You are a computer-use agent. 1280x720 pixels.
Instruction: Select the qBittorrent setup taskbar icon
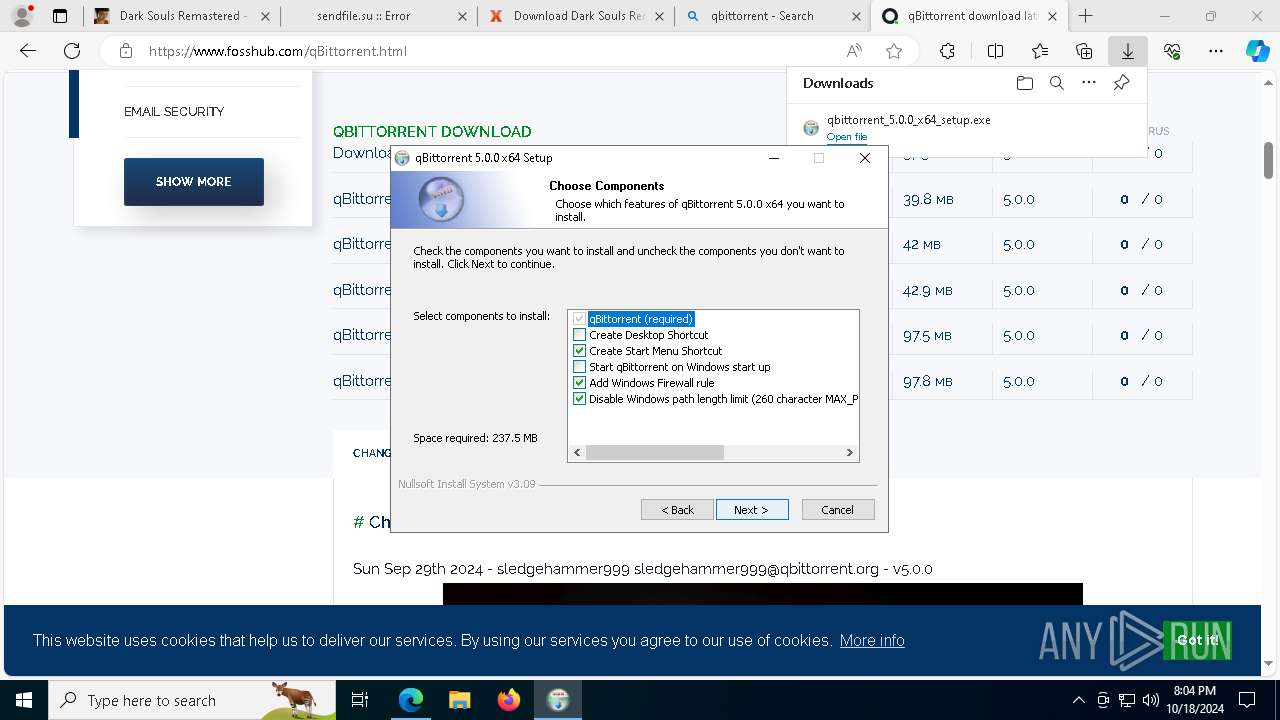pyautogui.click(x=558, y=700)
